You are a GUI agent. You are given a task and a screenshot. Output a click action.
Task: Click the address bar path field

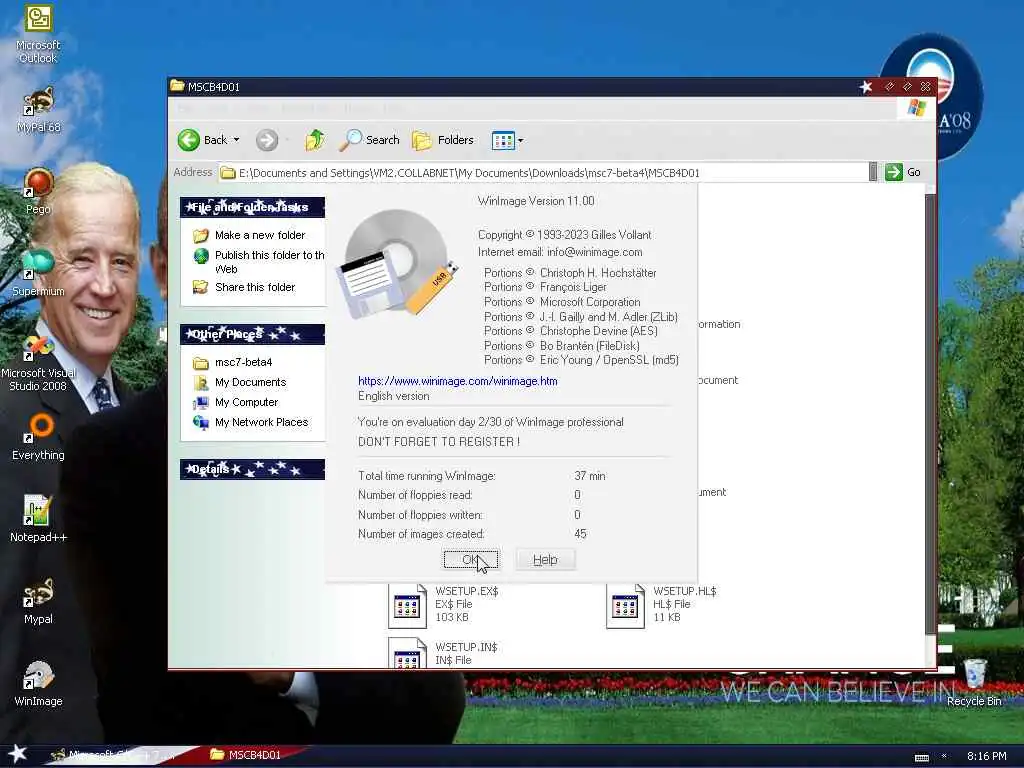543,173
